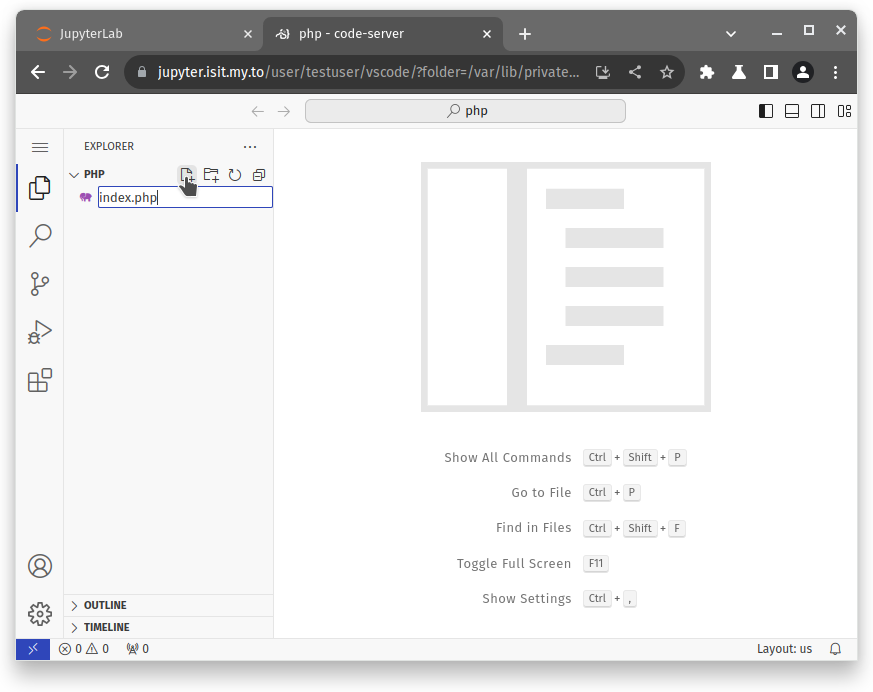Open Run and Debug view

(x=40, y=332)
